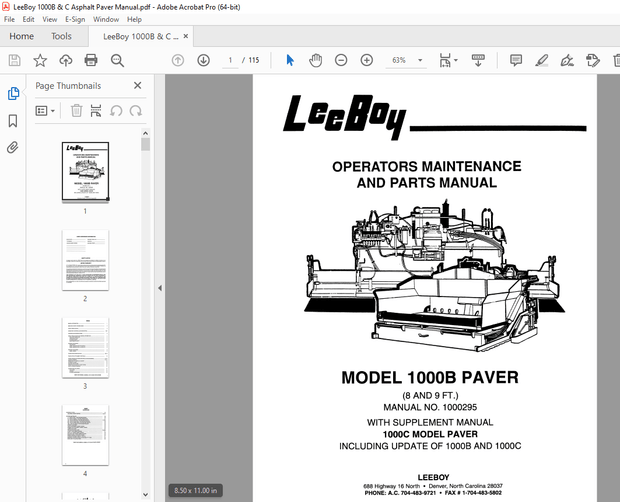Add a sticky note comment

[516, 60]
